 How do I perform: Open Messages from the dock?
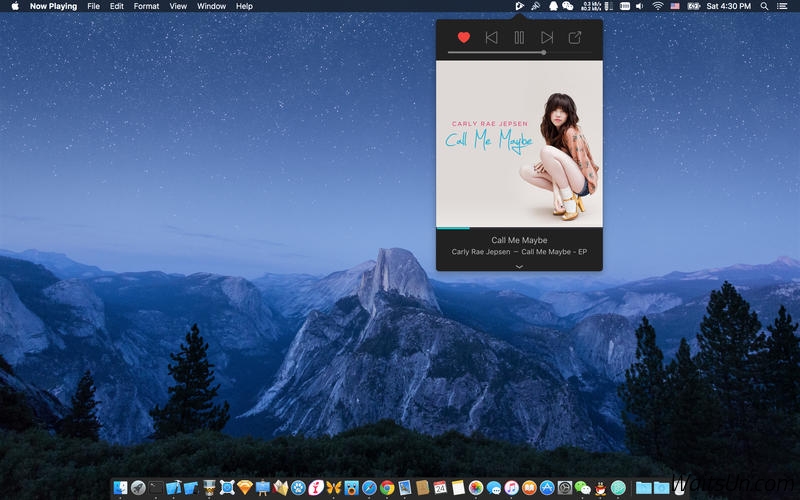(494, 488)
